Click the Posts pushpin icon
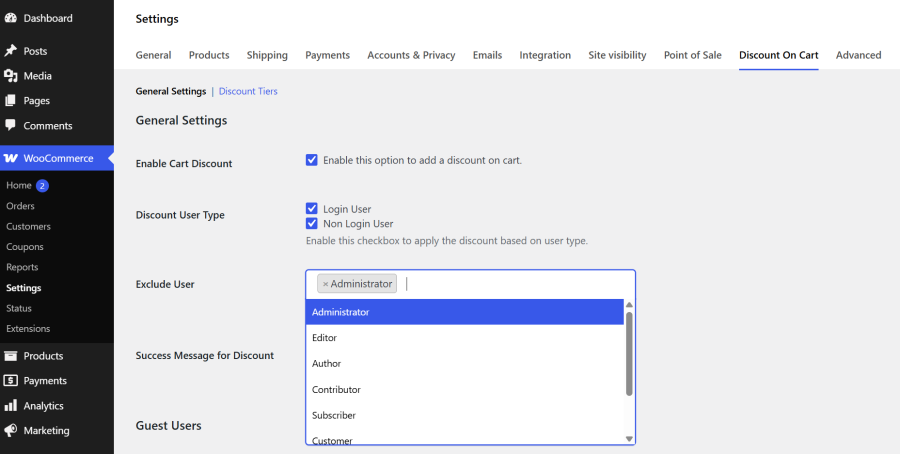Viewport: 900px width, 454px height. pyautogui.click(x=10, y=51)
